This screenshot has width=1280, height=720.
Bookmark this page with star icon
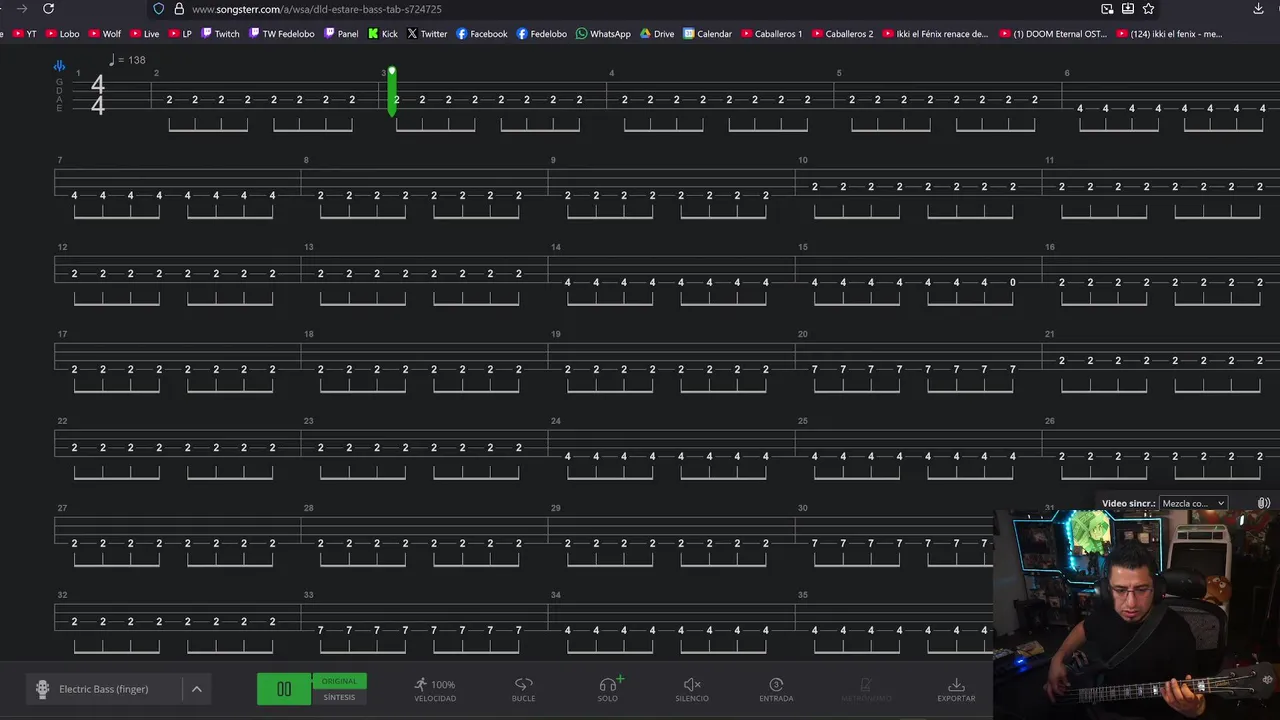click(1148, 9)
